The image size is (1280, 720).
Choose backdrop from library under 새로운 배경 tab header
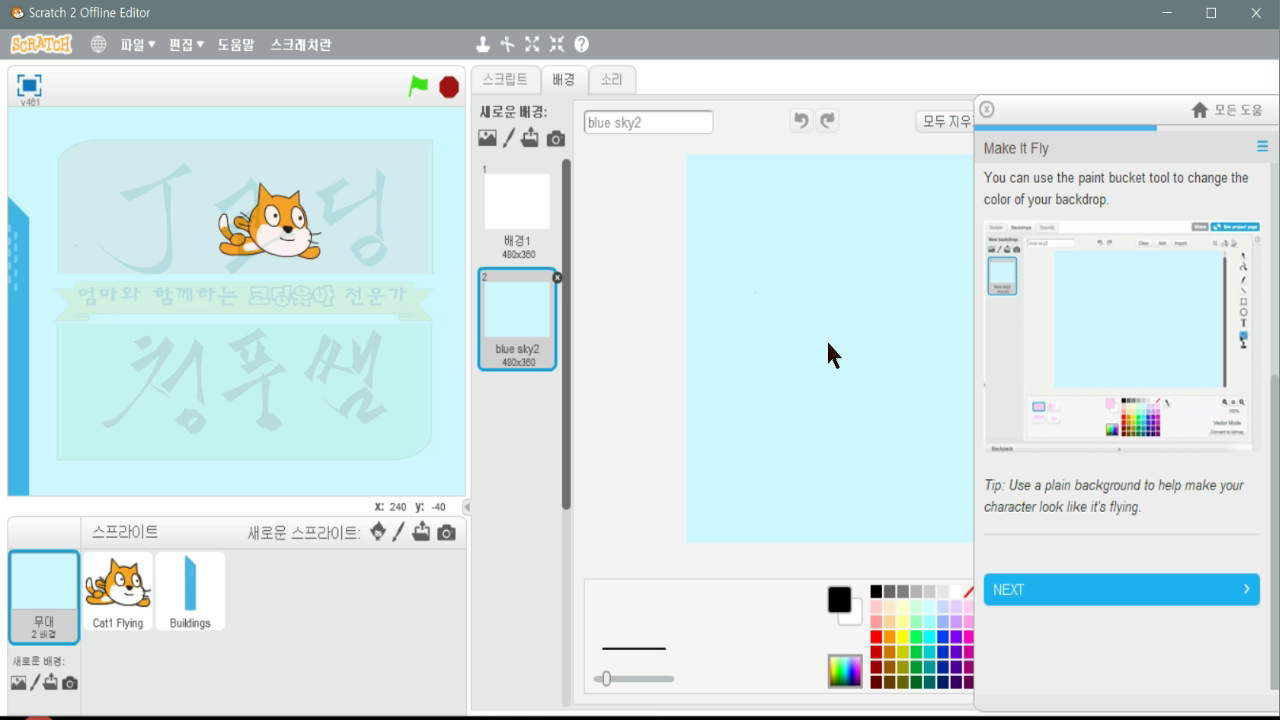click(x=487, y=138)
